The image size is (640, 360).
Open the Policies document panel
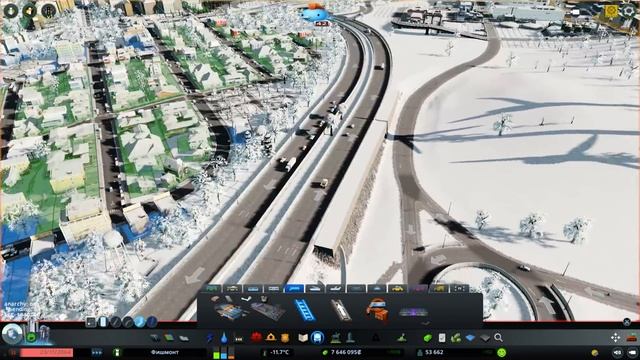[442, 338]
